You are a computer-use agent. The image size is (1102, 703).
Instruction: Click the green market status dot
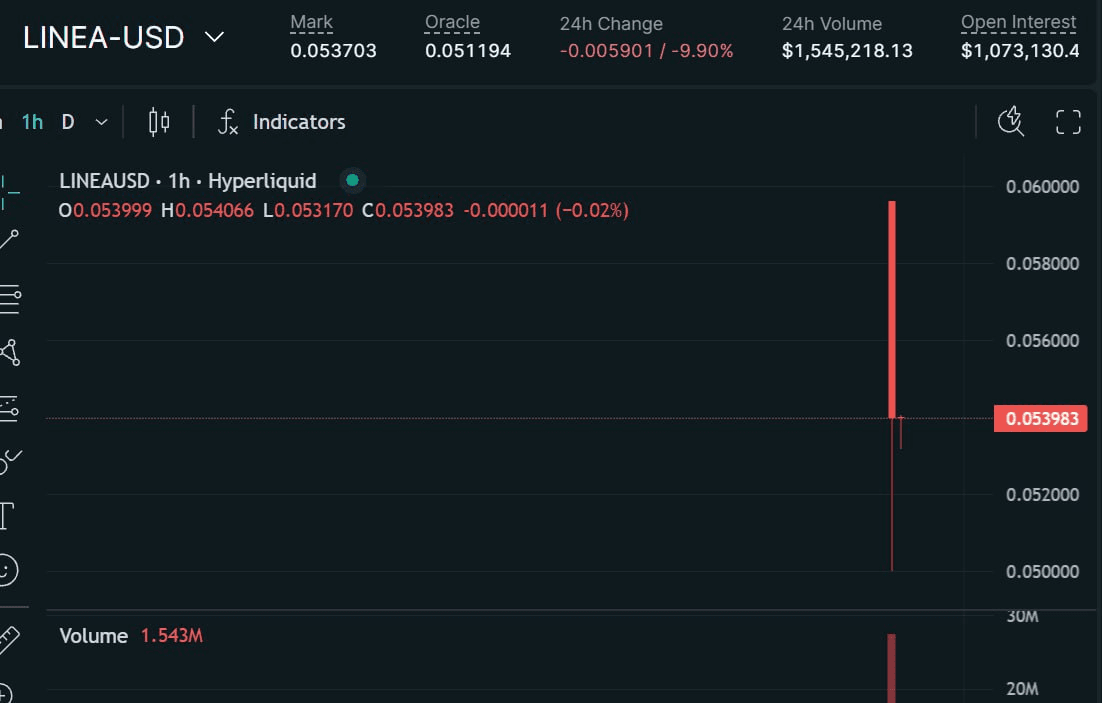pyautogui.click(x=353, y=181)
